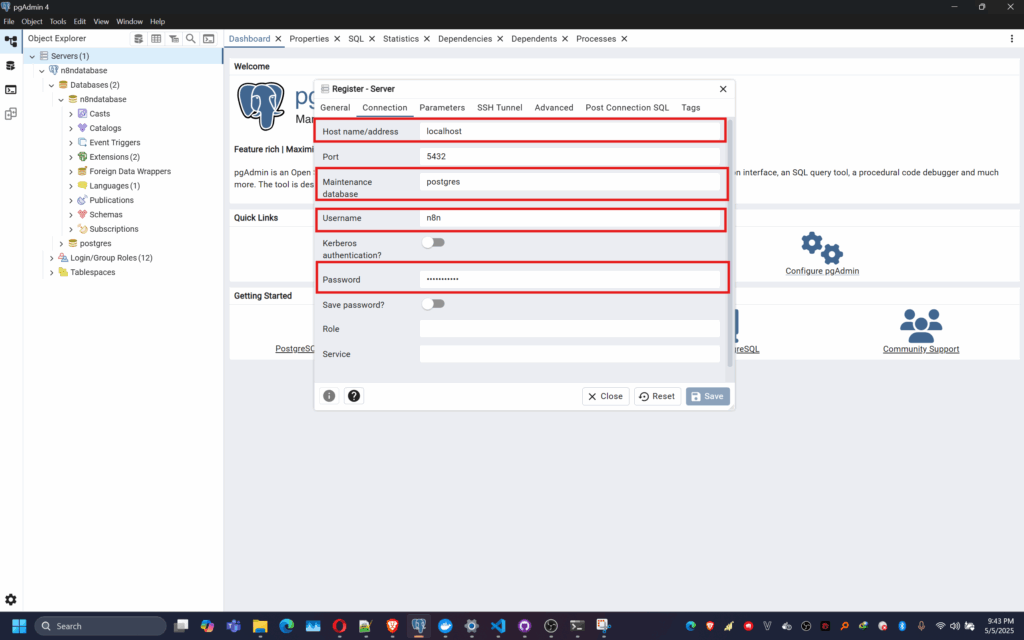This screenshot has width=1024, height=640.
Task: Click the dialog help question icon
Action: click(354, 396)
